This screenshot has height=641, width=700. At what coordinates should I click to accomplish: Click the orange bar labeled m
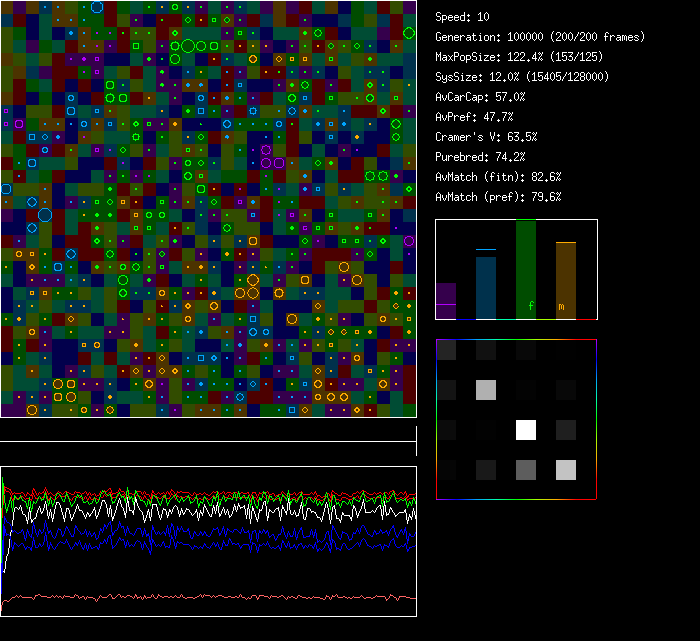point(566,280)
